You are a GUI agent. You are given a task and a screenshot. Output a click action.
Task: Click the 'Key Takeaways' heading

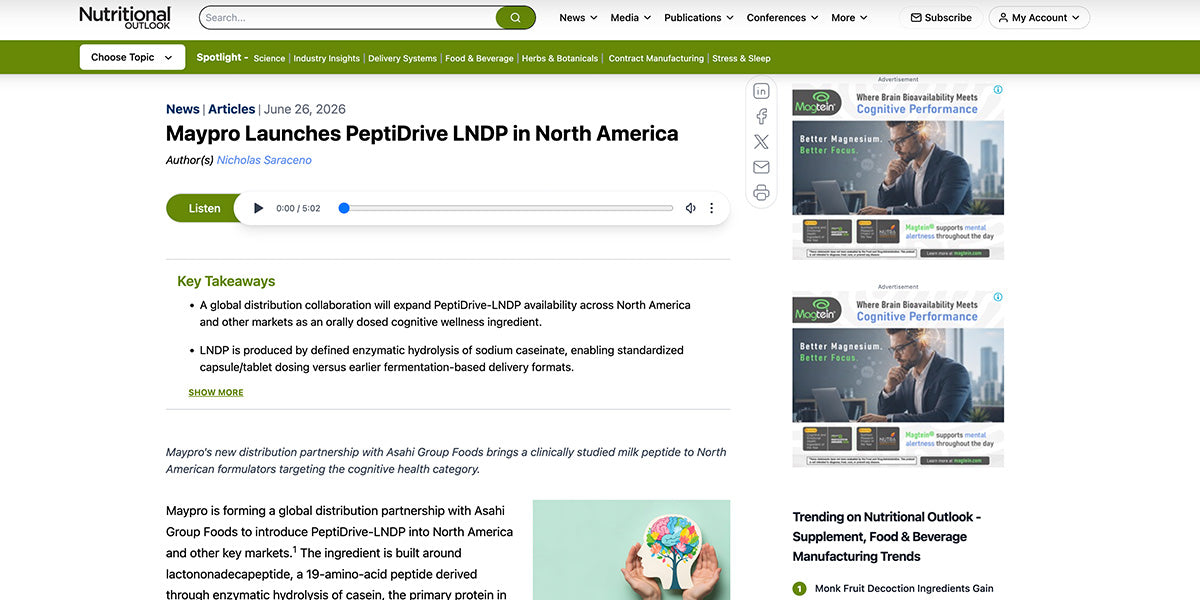pyautogui.click(x=226, y=281)
